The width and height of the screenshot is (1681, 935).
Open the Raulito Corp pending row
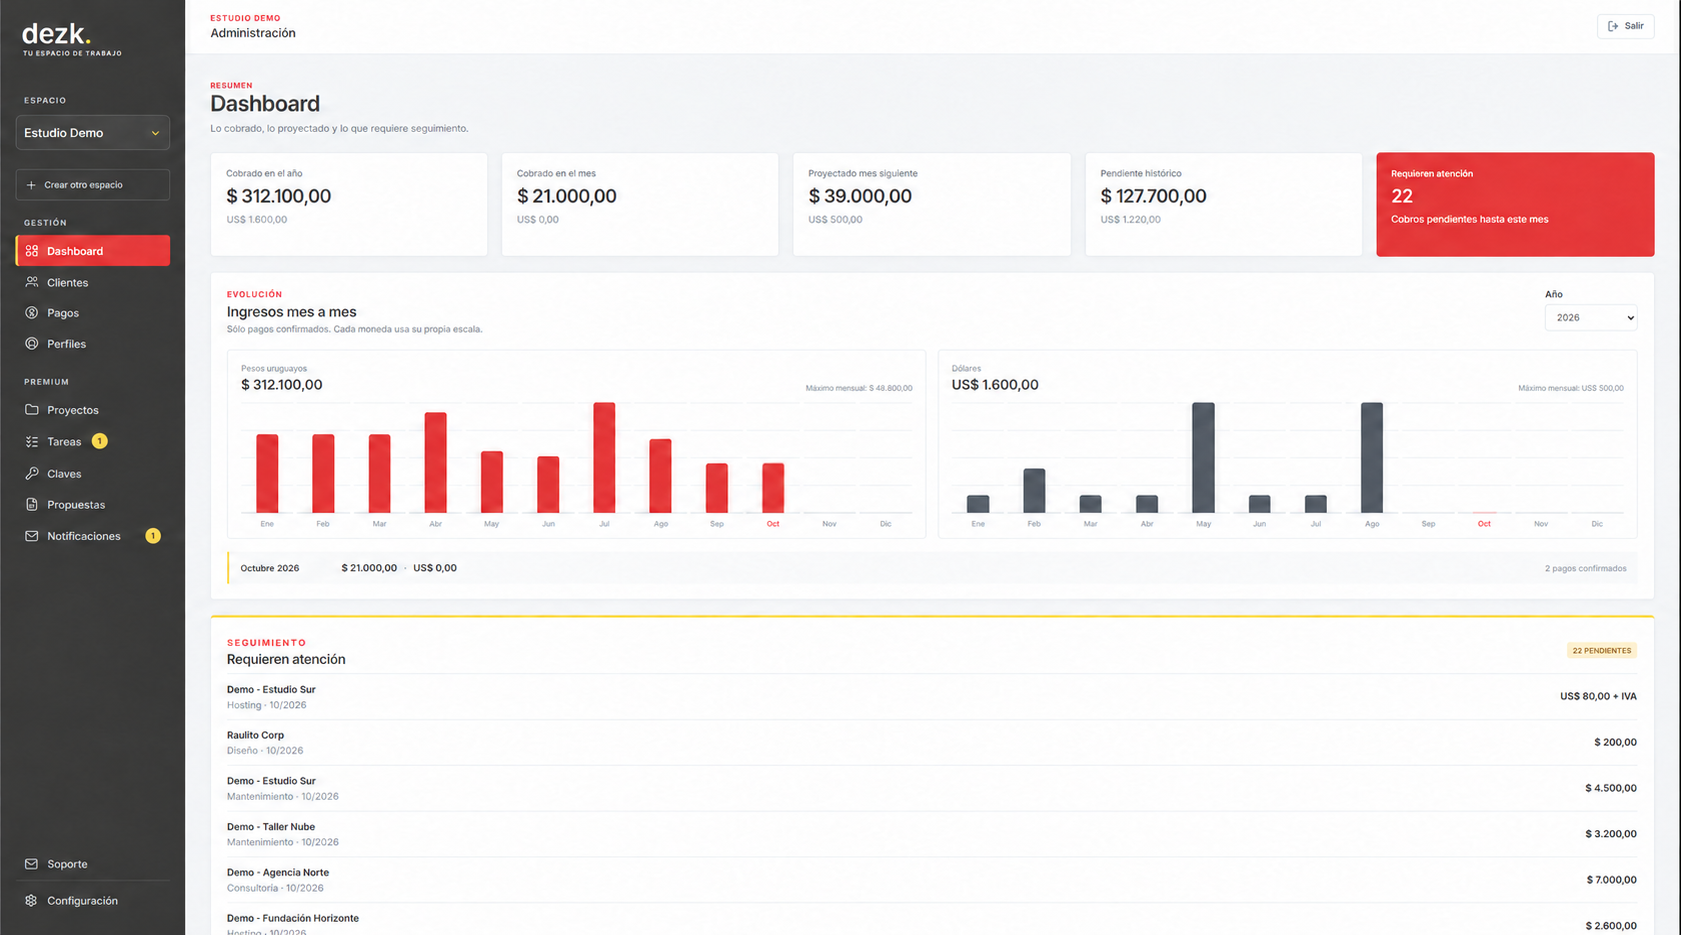(931, 742)
